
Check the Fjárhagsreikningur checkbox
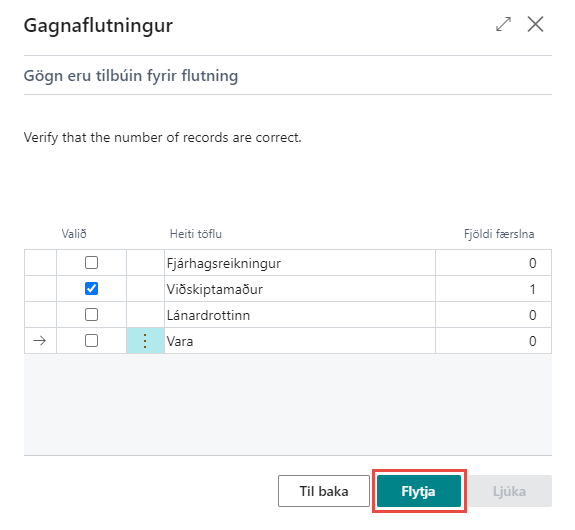[91, 263]
